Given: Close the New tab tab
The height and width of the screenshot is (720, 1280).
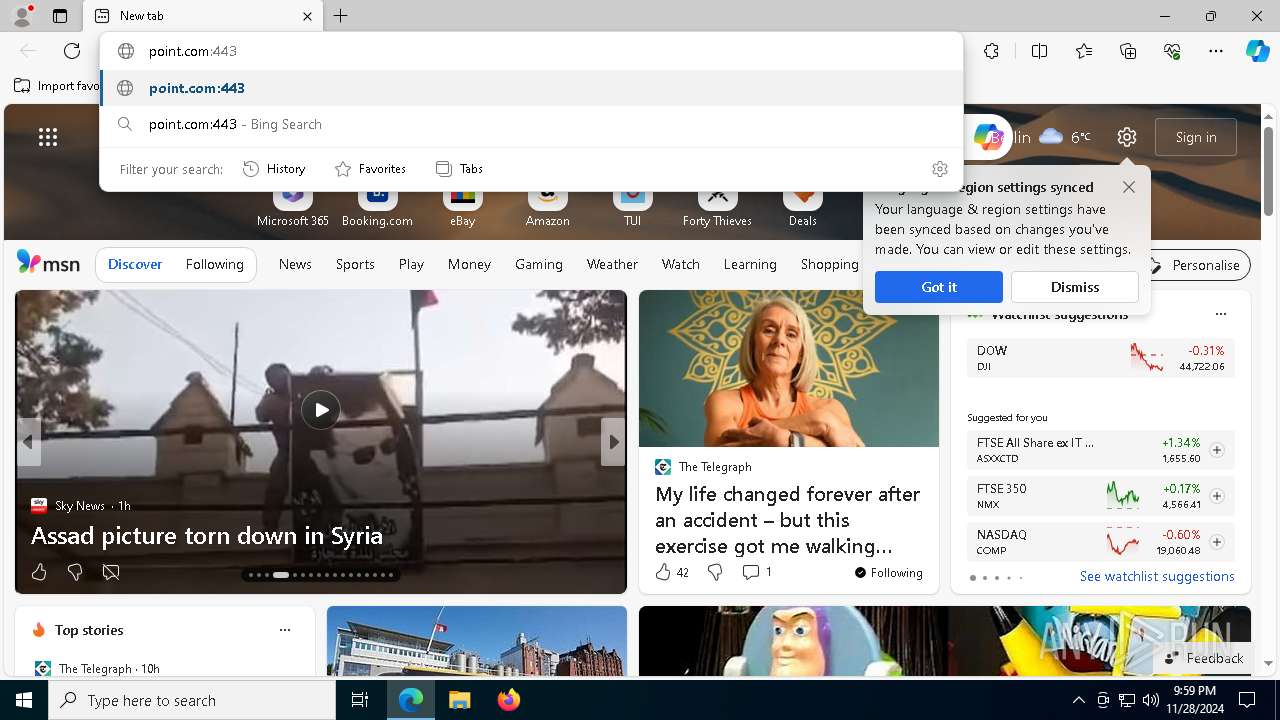Looking at the screenshot, I should (307, 16).
